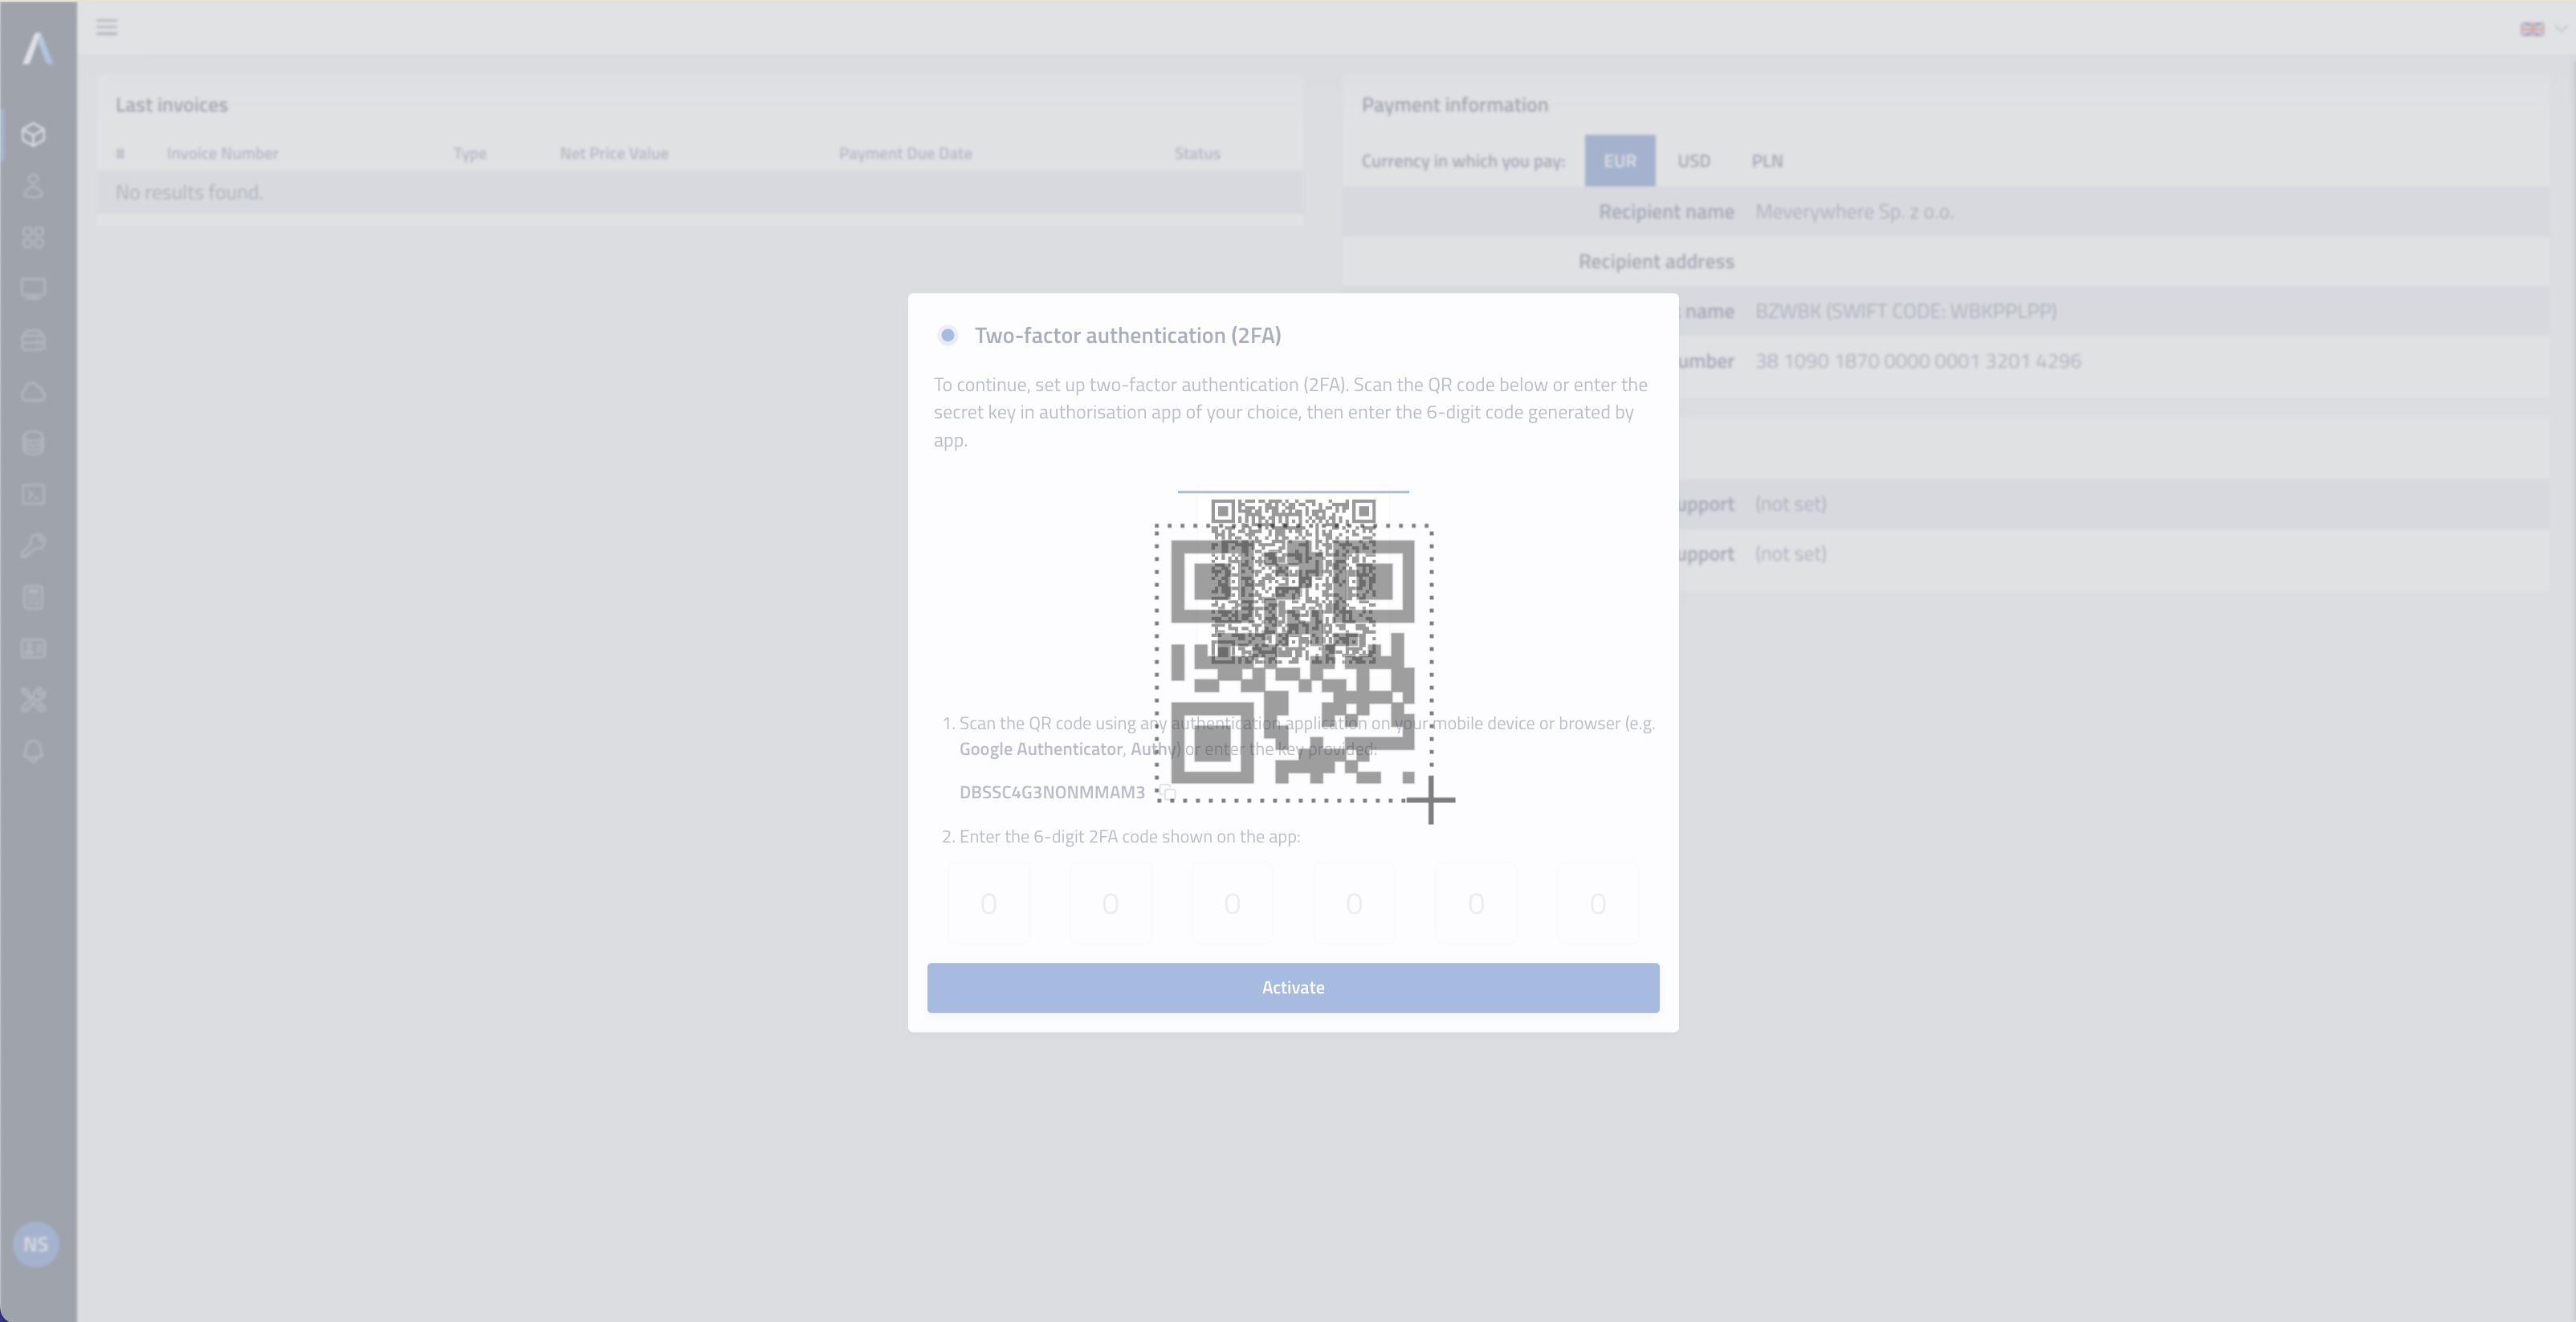The image size is (2576, 1322).
Task: Open the language selection dropdown
Action: tap(2540, 27)
